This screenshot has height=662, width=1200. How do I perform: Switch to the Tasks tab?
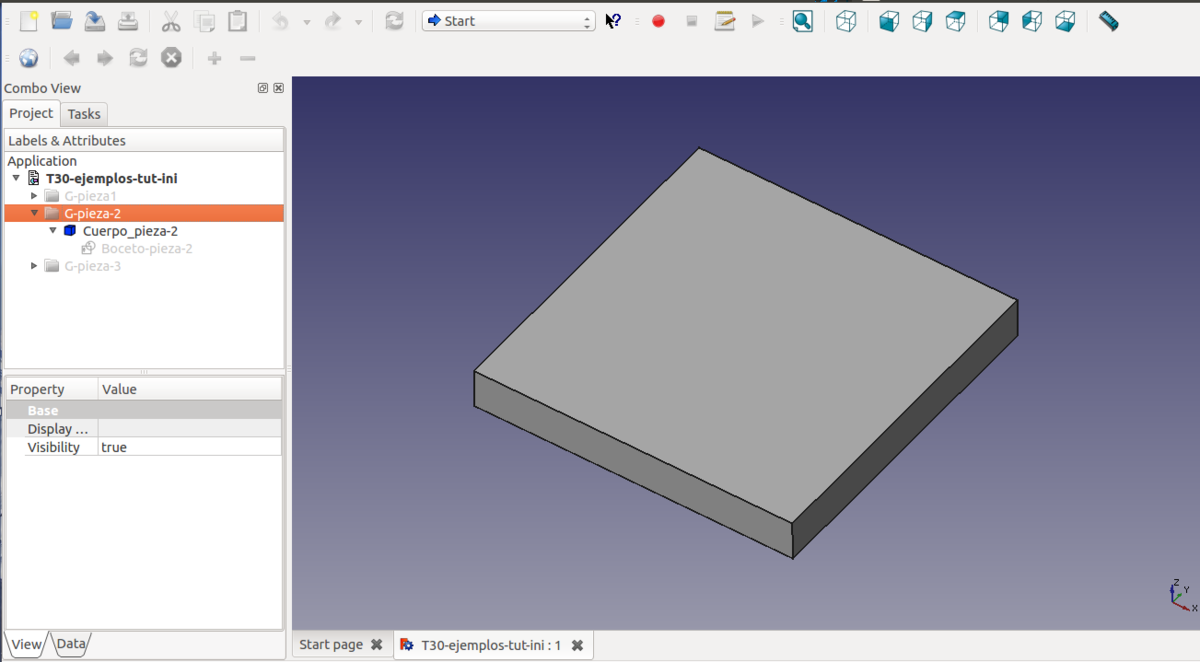coord(84,114)
